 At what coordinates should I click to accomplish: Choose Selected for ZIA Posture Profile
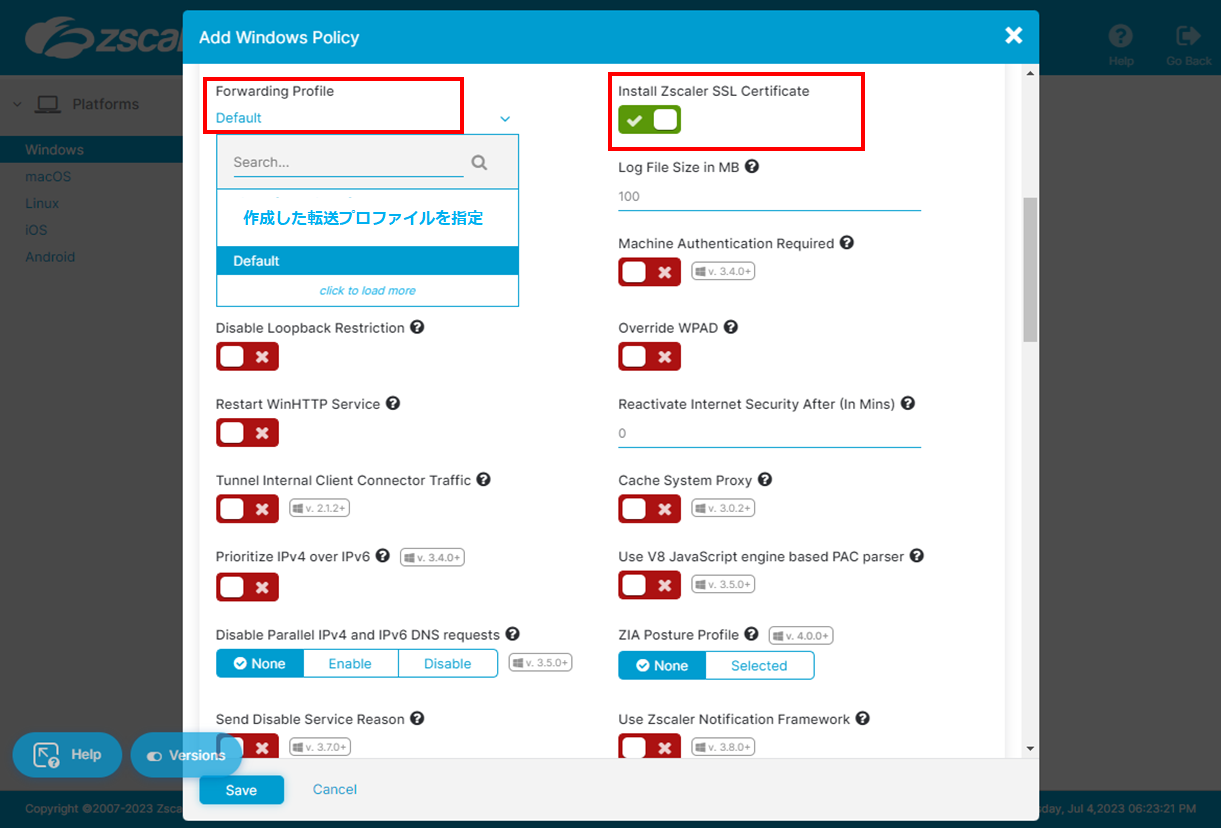(759, 666)
